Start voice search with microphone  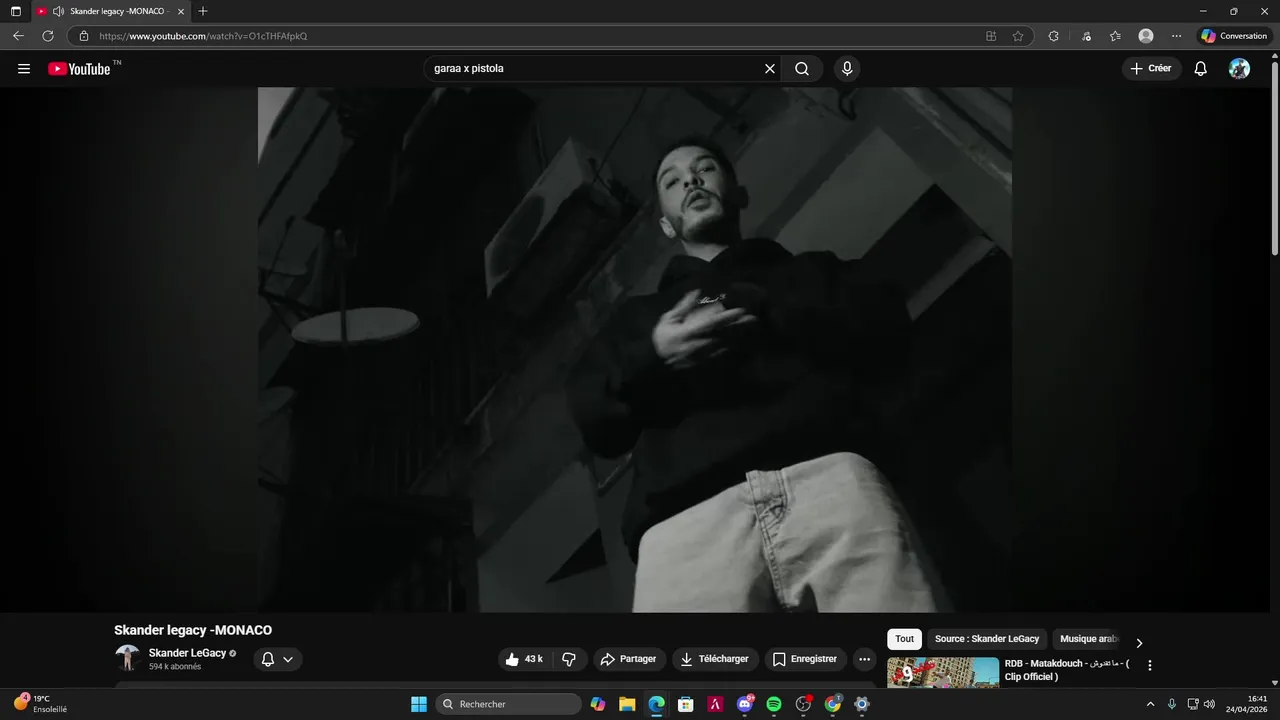click(x=847, y=69)
